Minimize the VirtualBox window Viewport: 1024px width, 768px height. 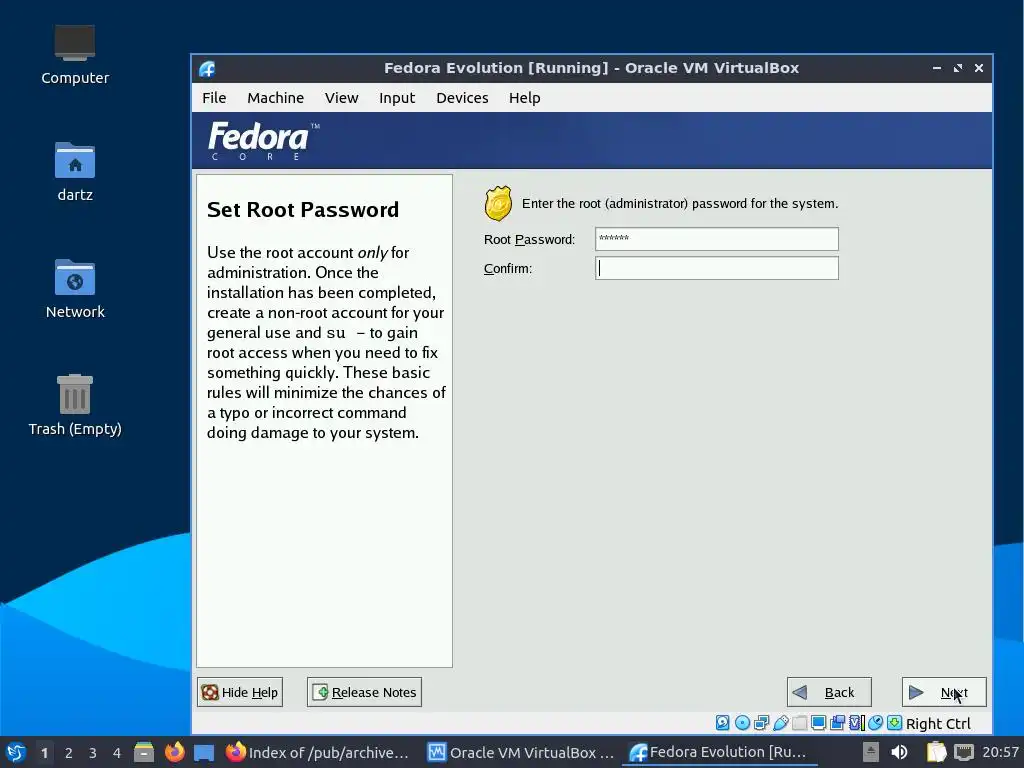point(937,68)
